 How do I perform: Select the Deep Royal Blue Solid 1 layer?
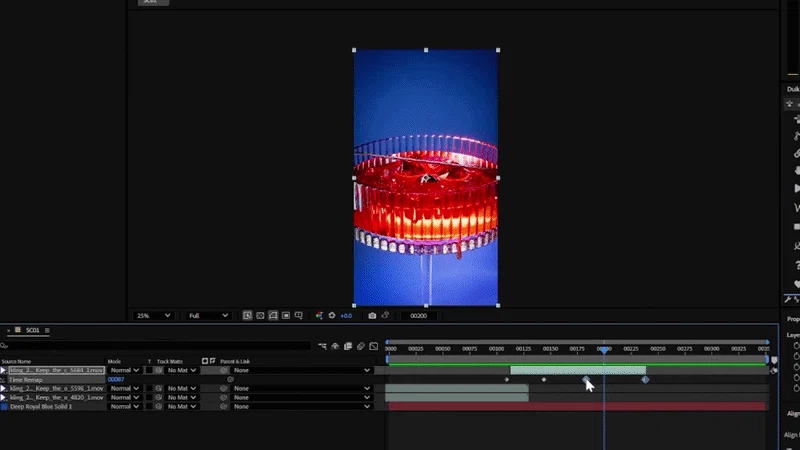click(41, 407)
